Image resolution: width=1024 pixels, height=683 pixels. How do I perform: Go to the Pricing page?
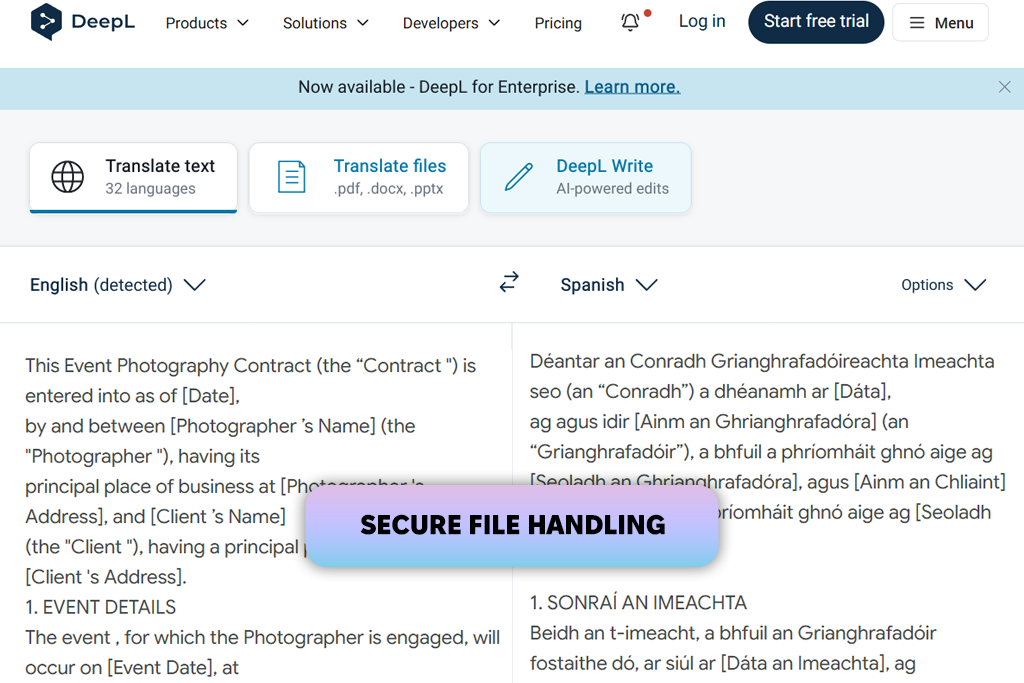tap(558, 23)
